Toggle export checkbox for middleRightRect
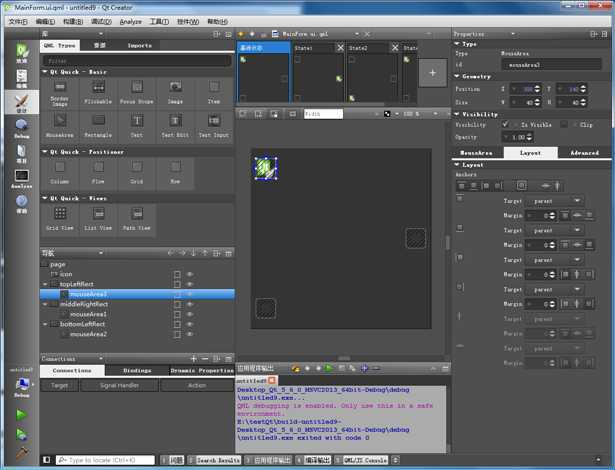The width and height of the screenshot is (615, 470). 177,304
